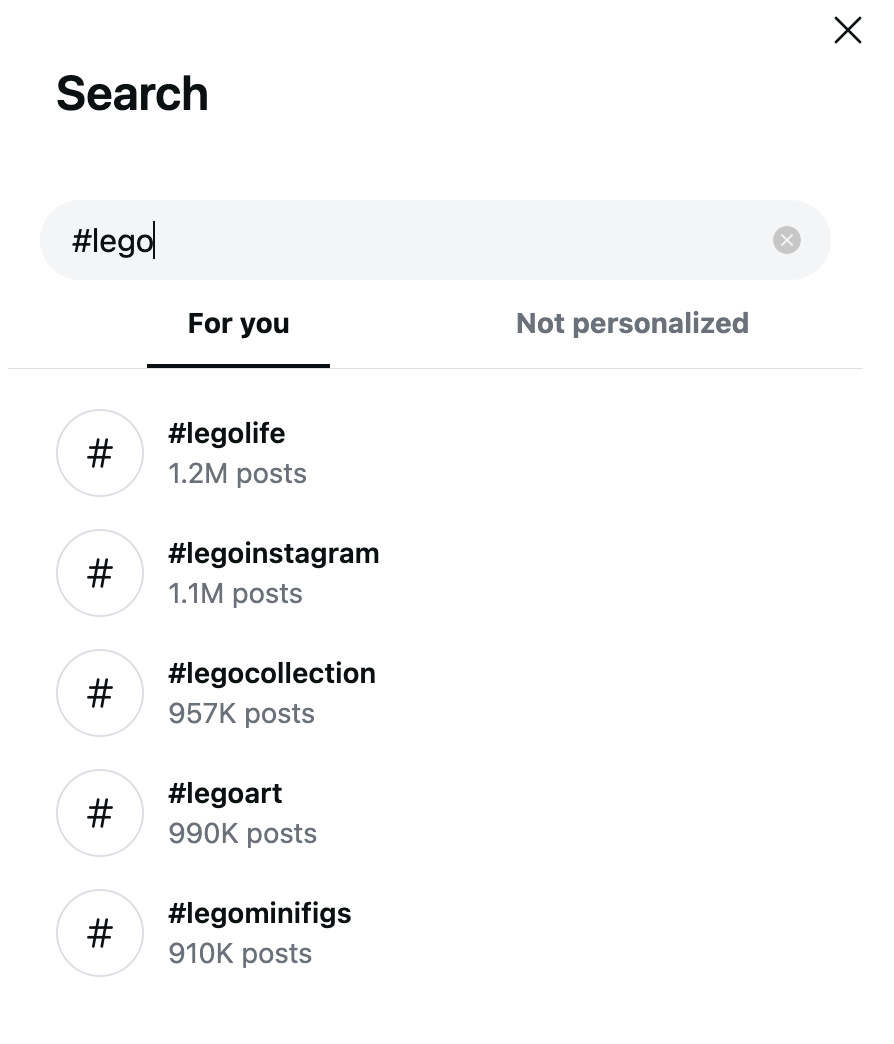Click the hashtag icon beside #legoart
894x1044 pixels.
tap(100, 813)
